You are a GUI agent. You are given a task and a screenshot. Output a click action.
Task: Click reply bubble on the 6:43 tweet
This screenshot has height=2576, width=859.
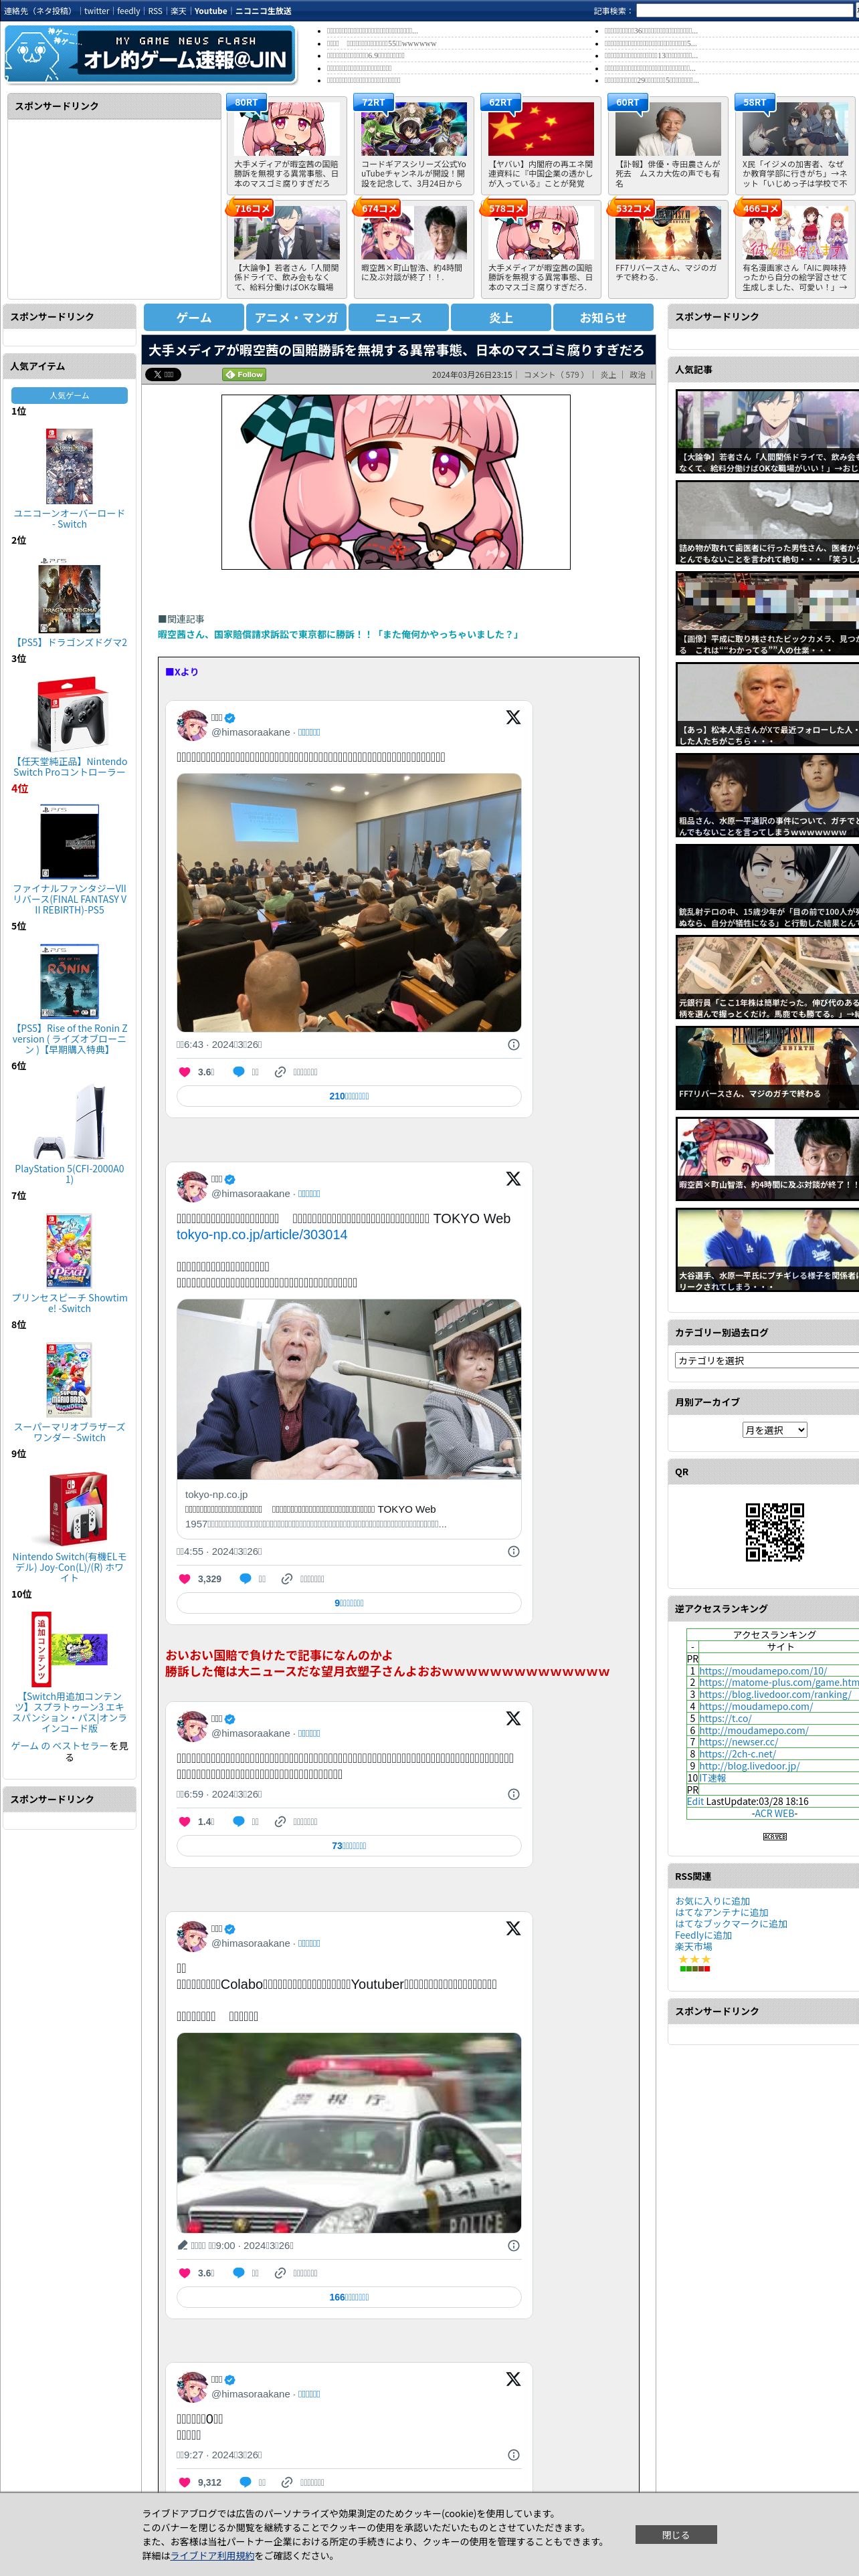238,1071
